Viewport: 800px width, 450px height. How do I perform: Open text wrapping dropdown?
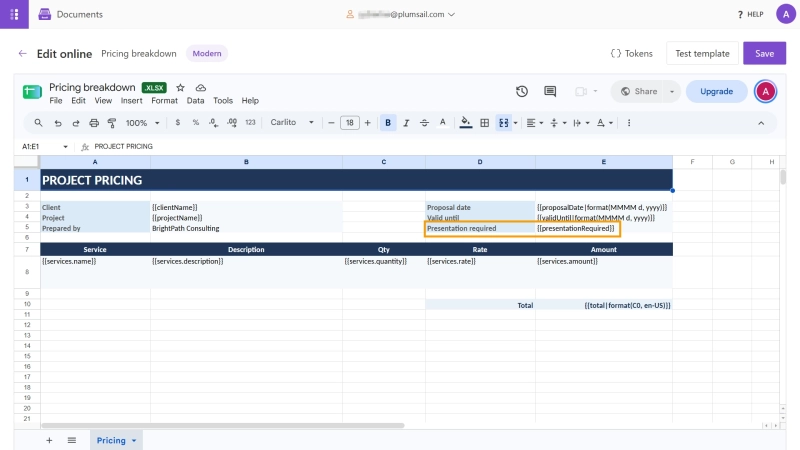point(581,123)
